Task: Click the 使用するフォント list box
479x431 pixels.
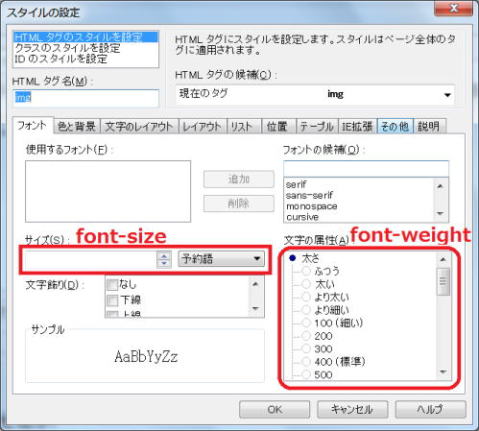Action: [108, 191]
